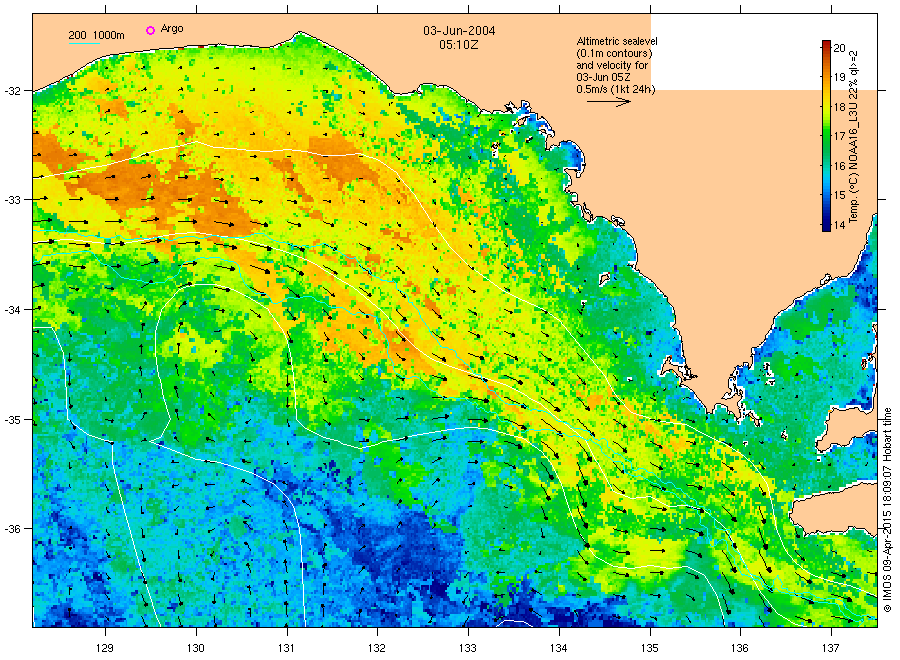Click the Temp NOAA16_L3U color bar label

tap(854, 137)
